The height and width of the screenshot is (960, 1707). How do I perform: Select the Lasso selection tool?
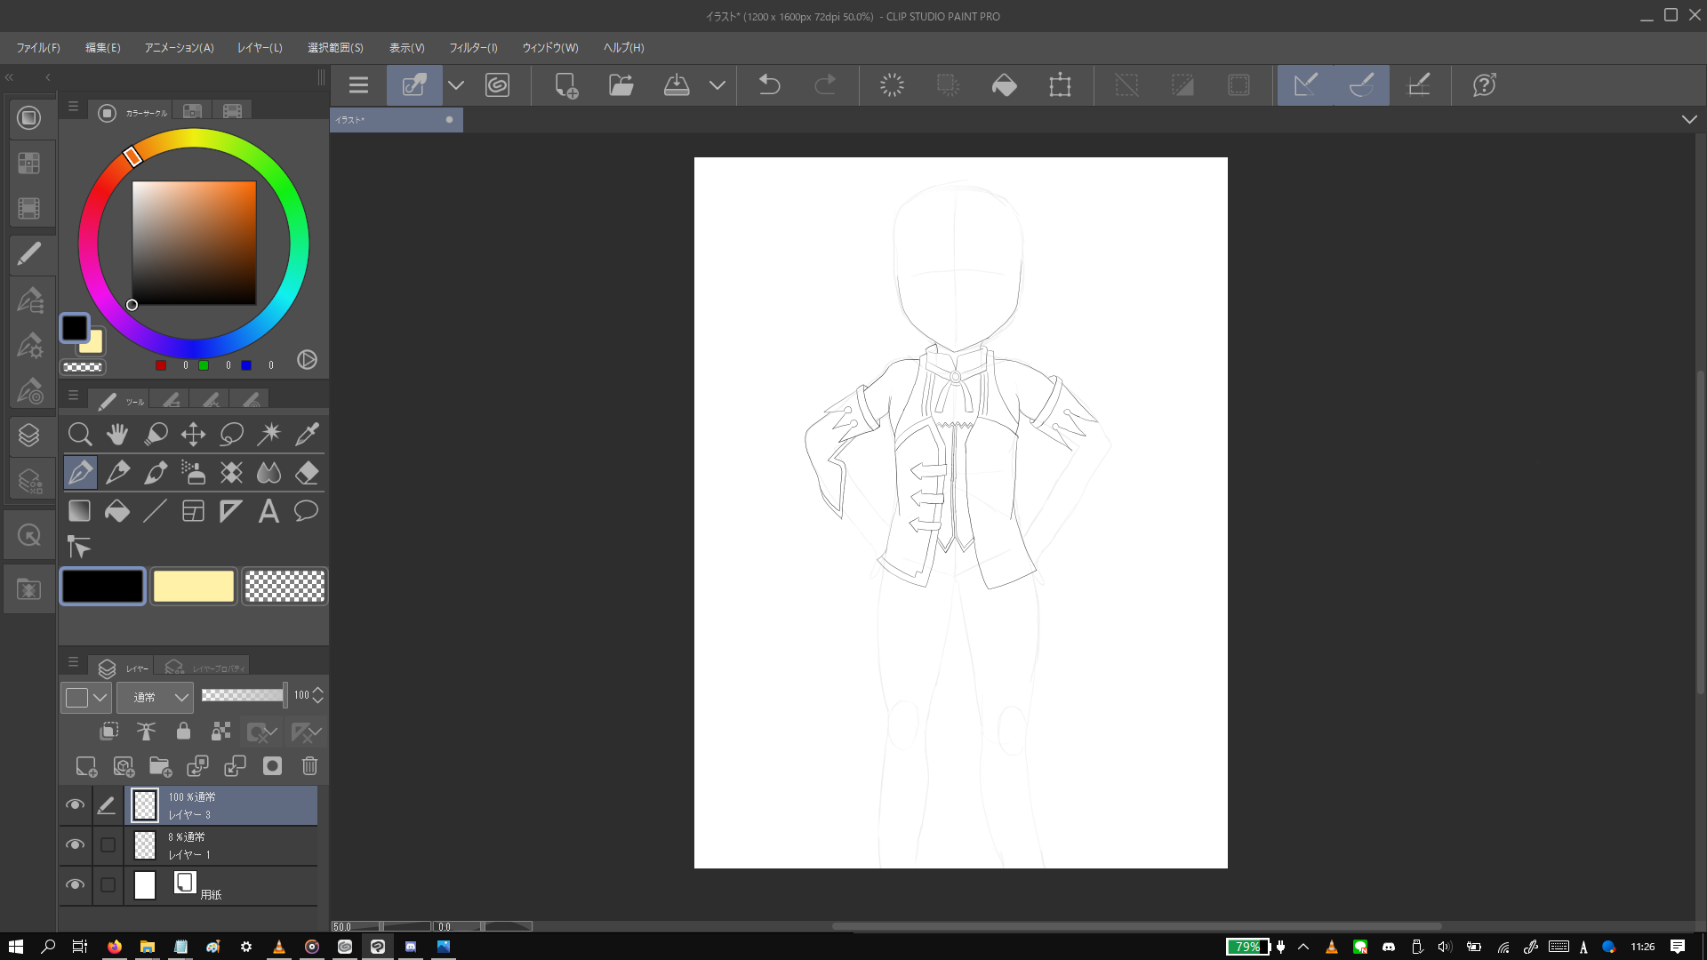[231, 434]
